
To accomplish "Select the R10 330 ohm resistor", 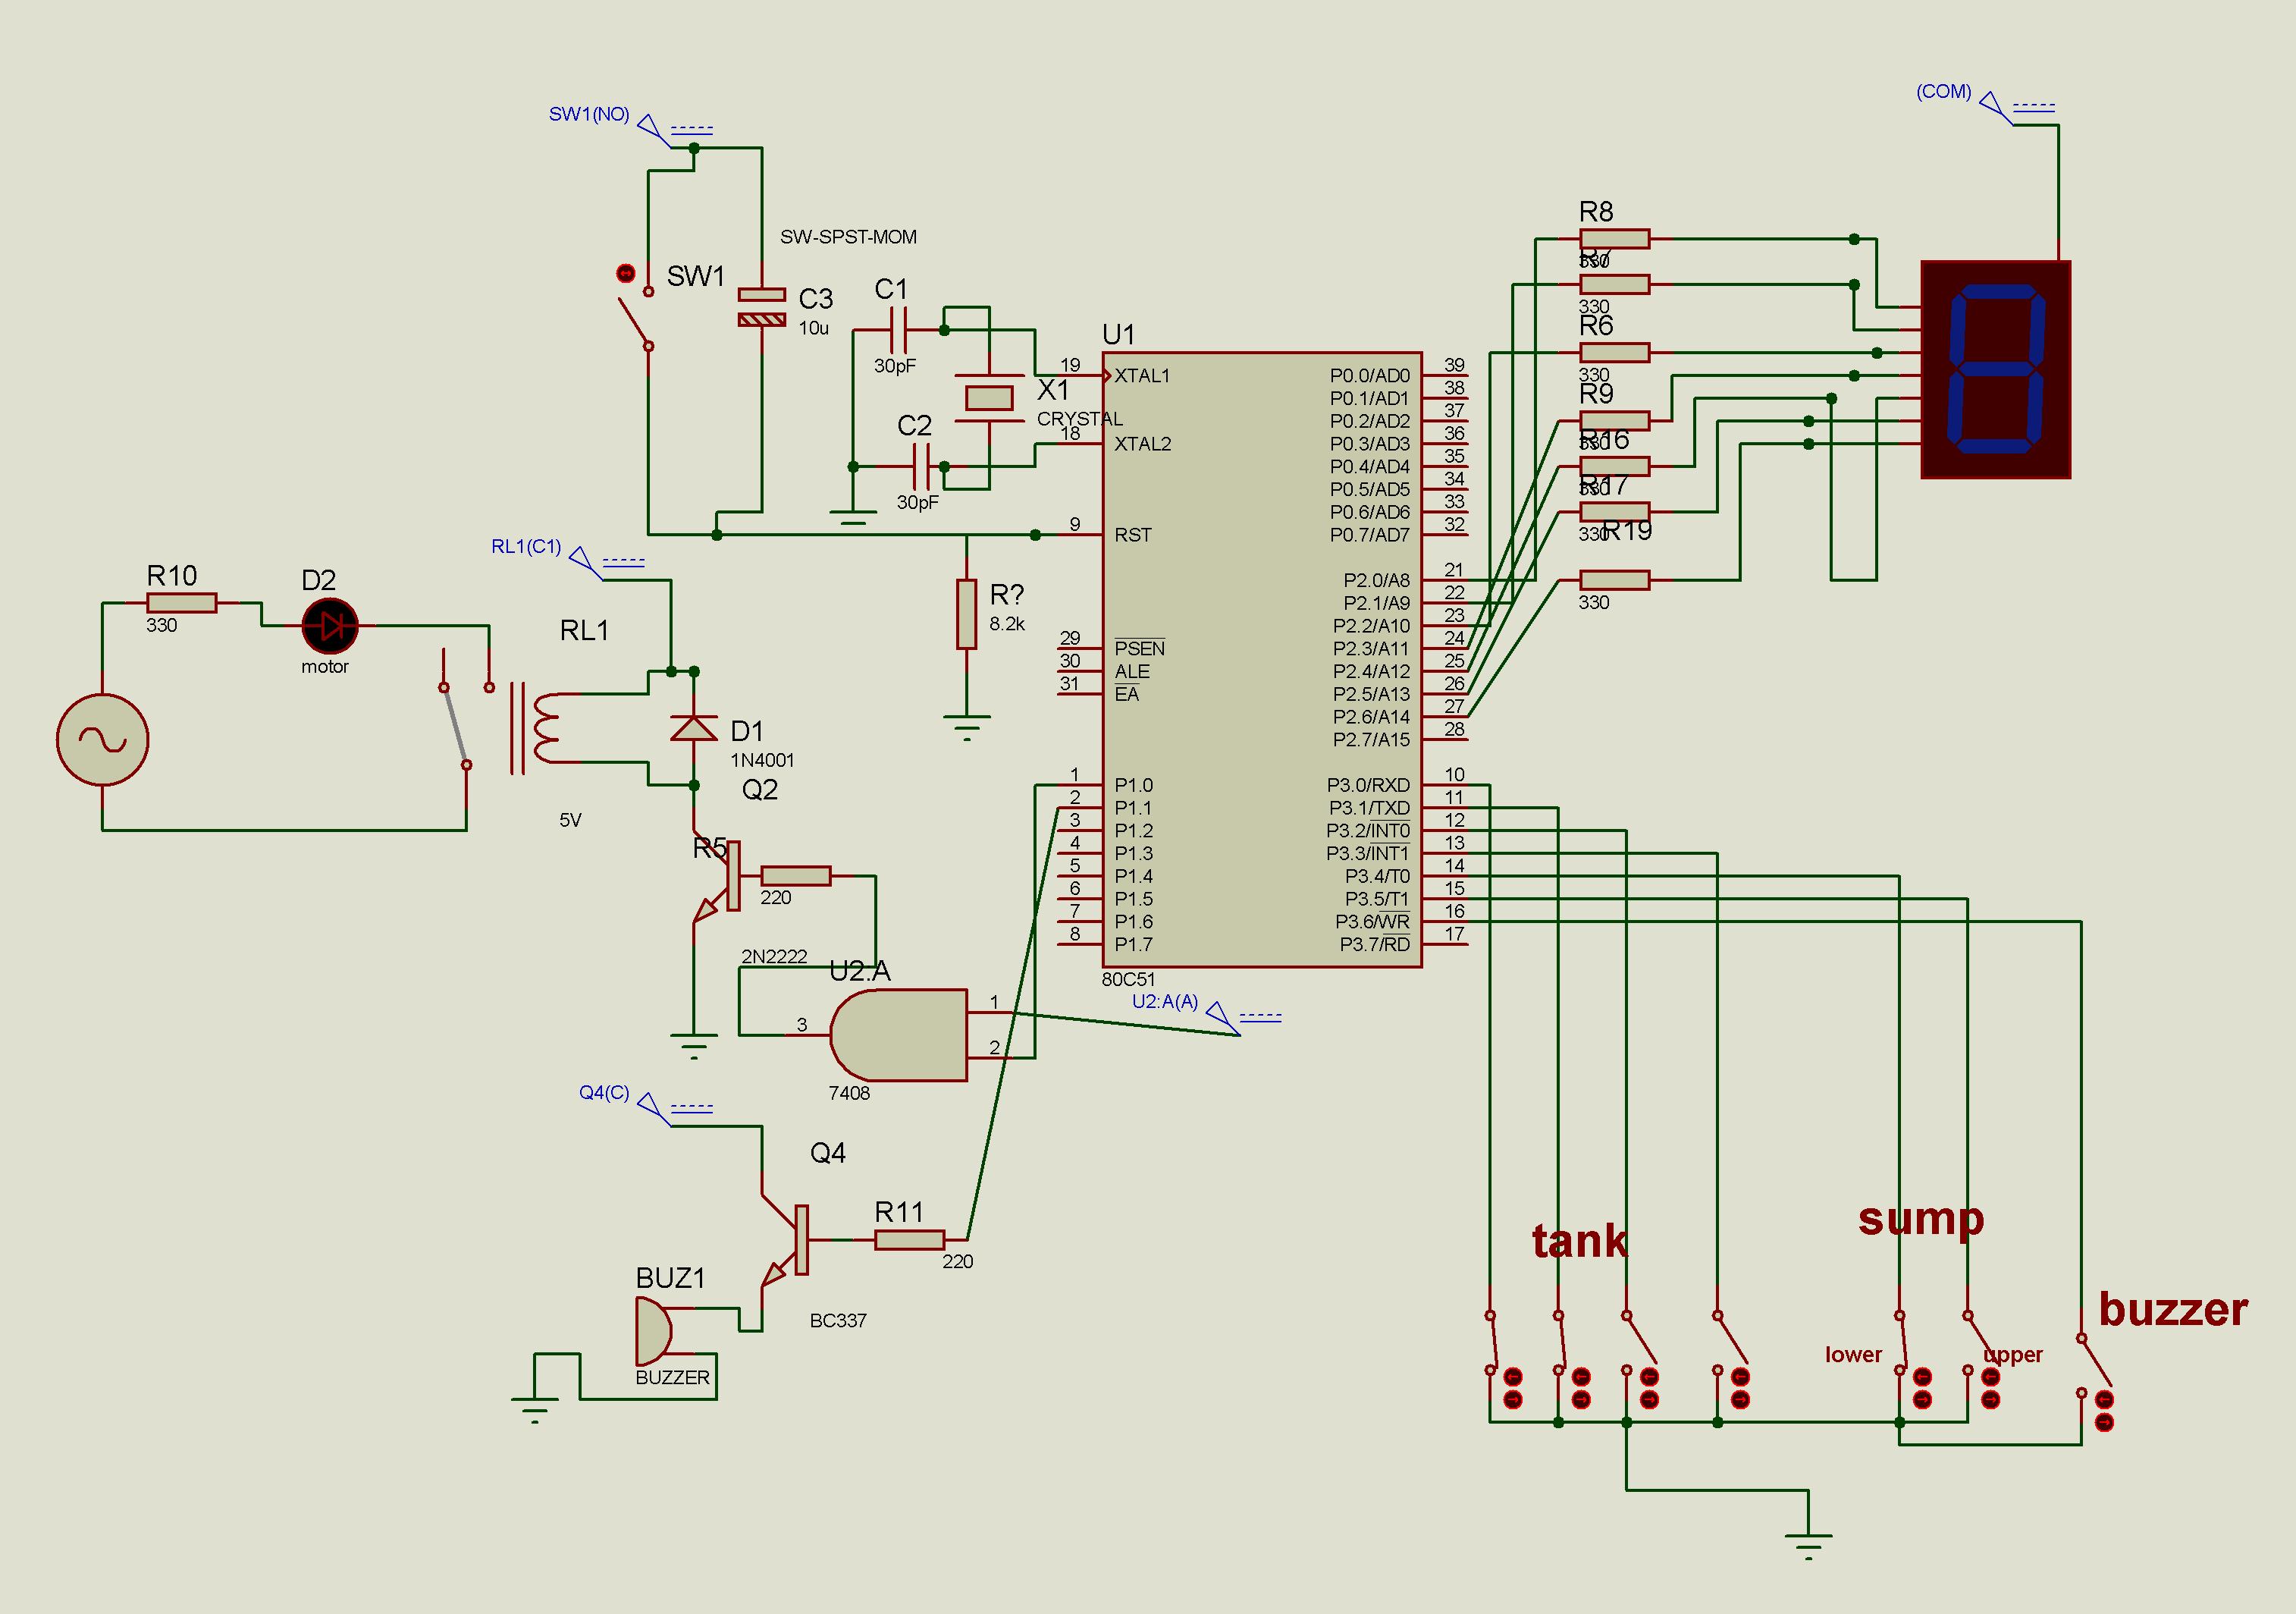I will tap(181, 603).
